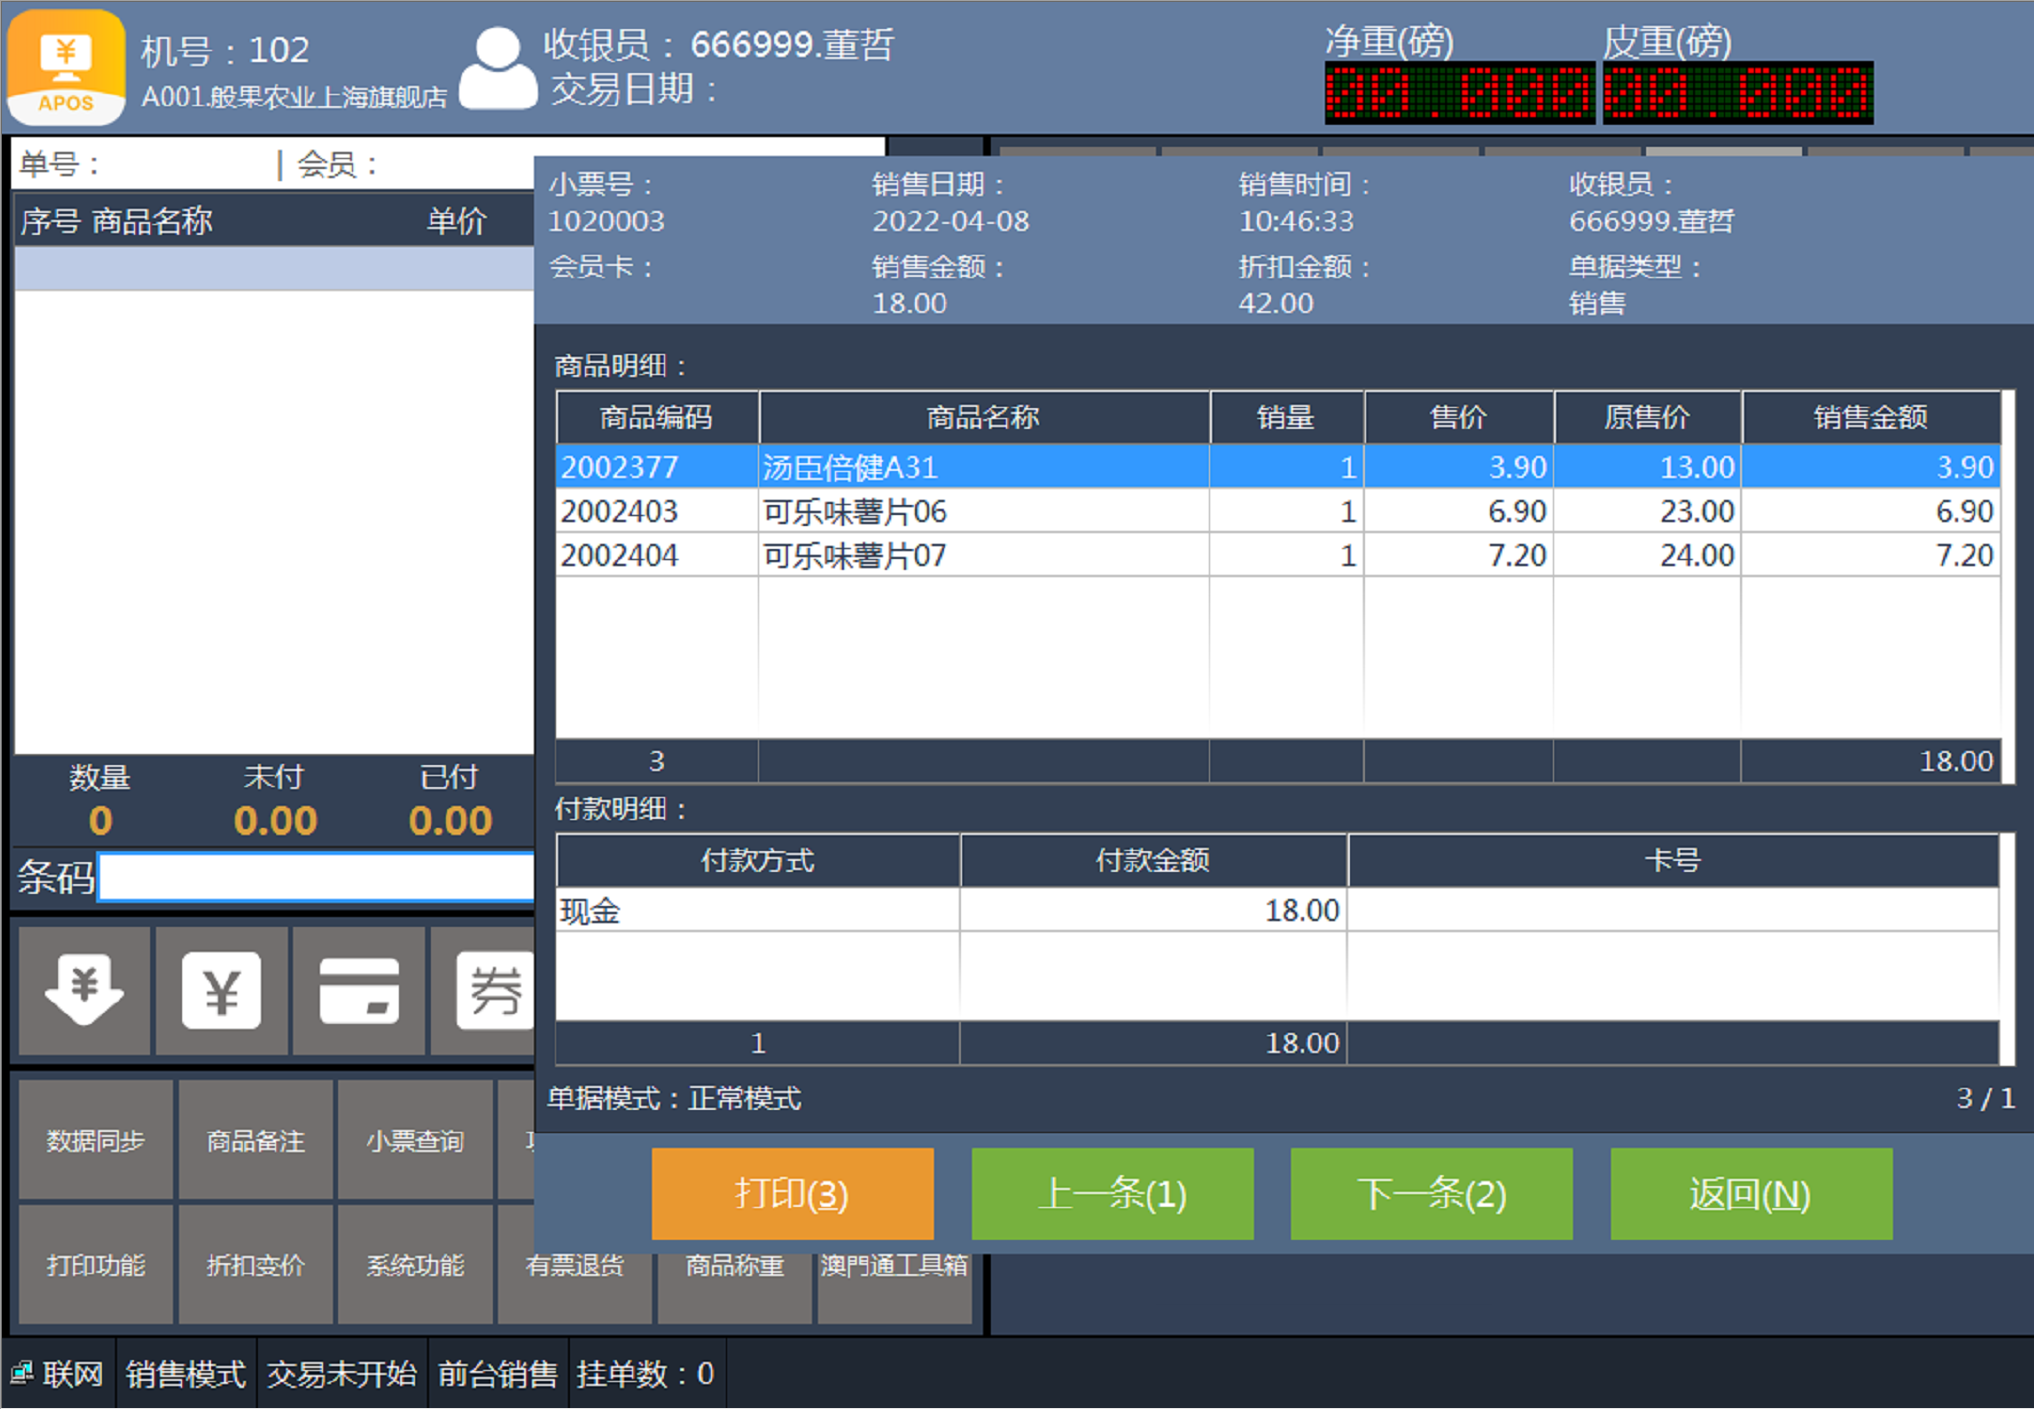The image size is (2034, 1410).
Task: Click the APOS yen logo icon
Action: [66, 66]
